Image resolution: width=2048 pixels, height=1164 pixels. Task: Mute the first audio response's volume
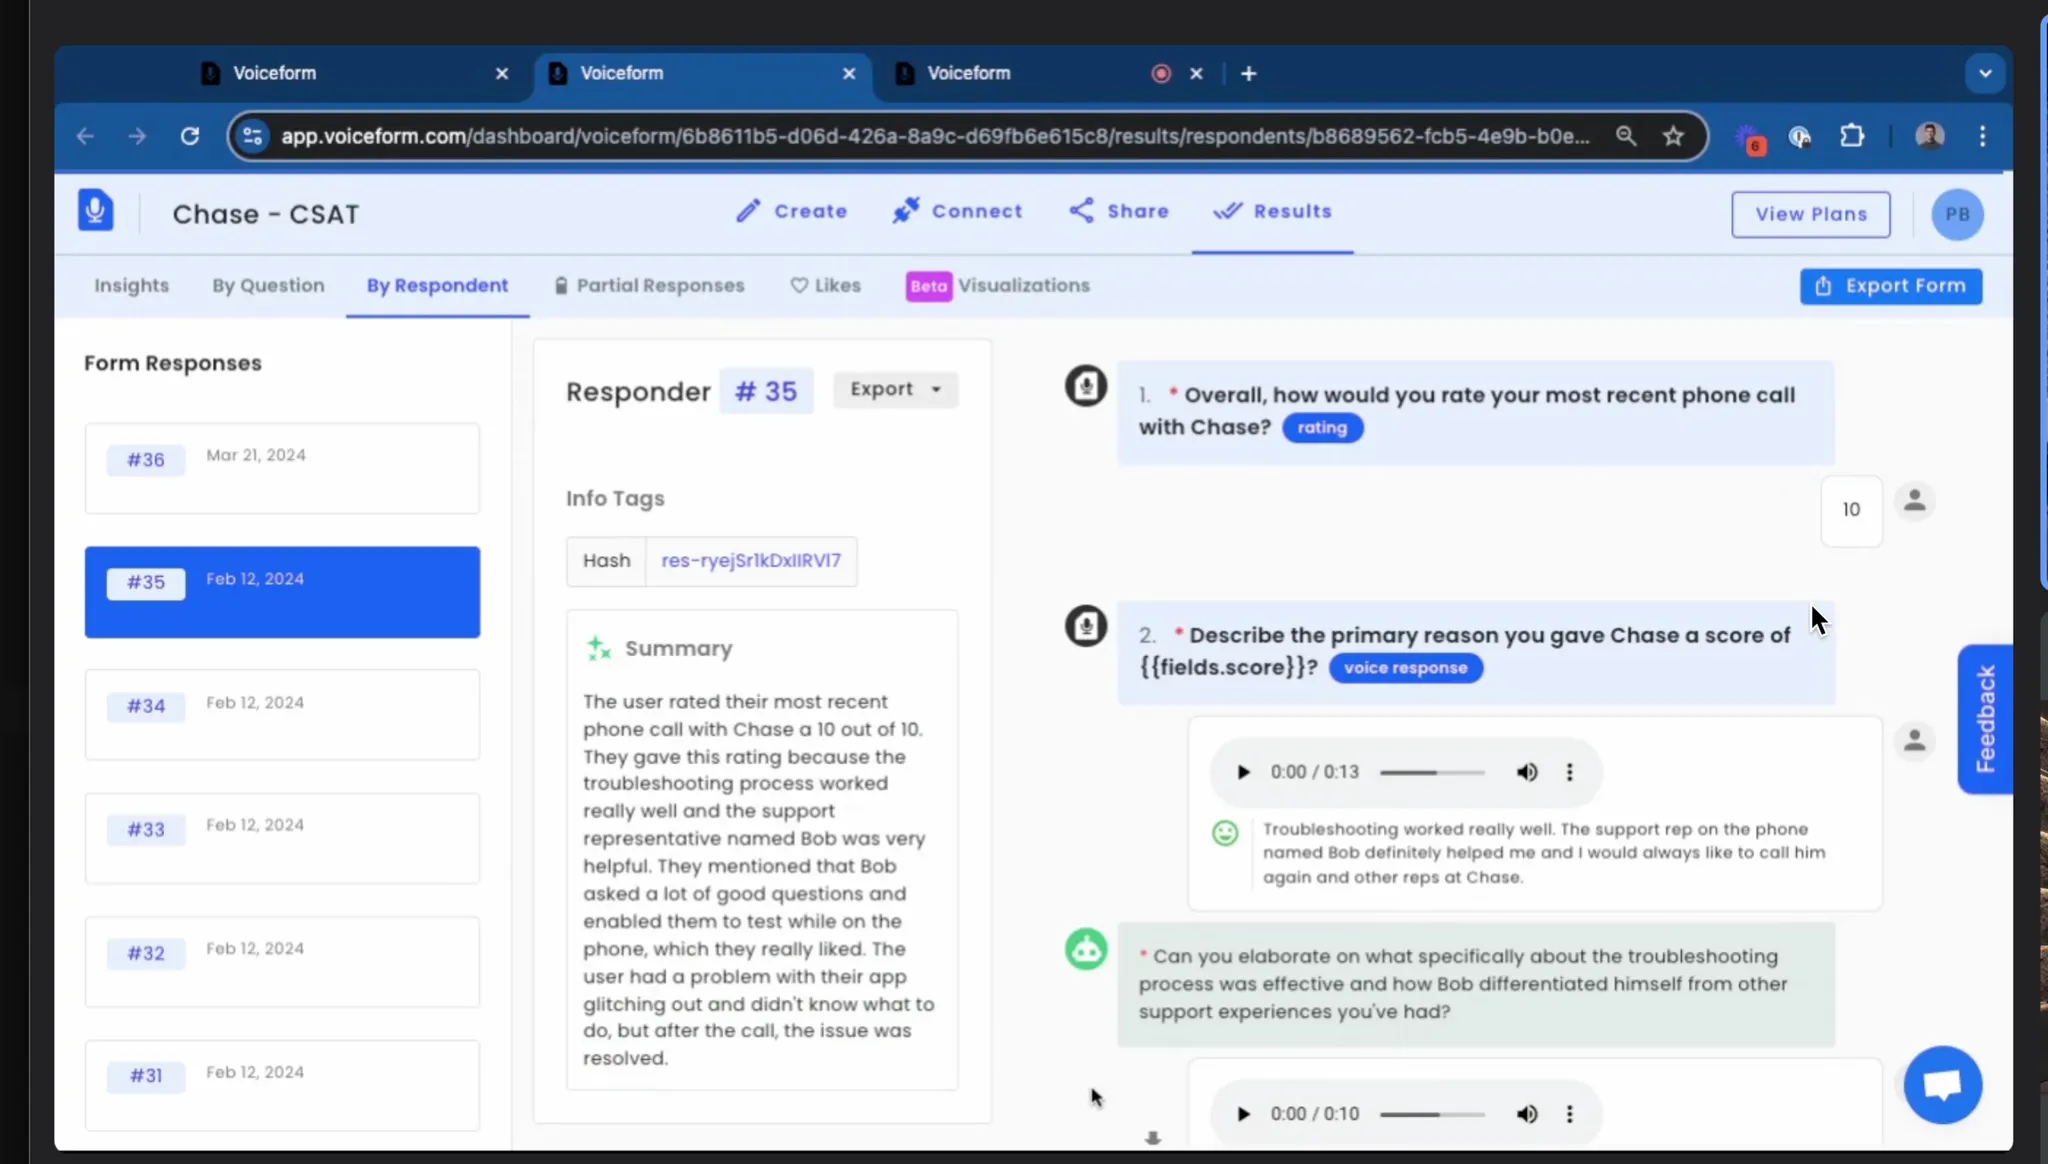click(x=1526, y=772)
